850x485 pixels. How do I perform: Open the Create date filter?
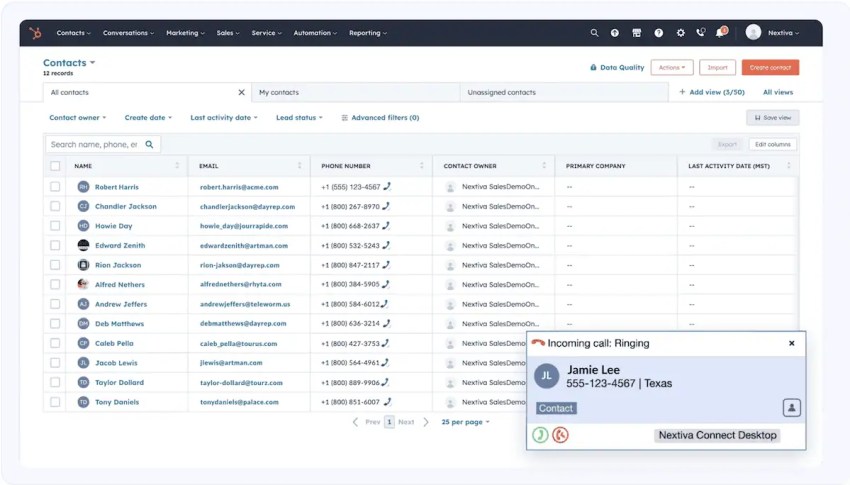(x=148, y=118)
